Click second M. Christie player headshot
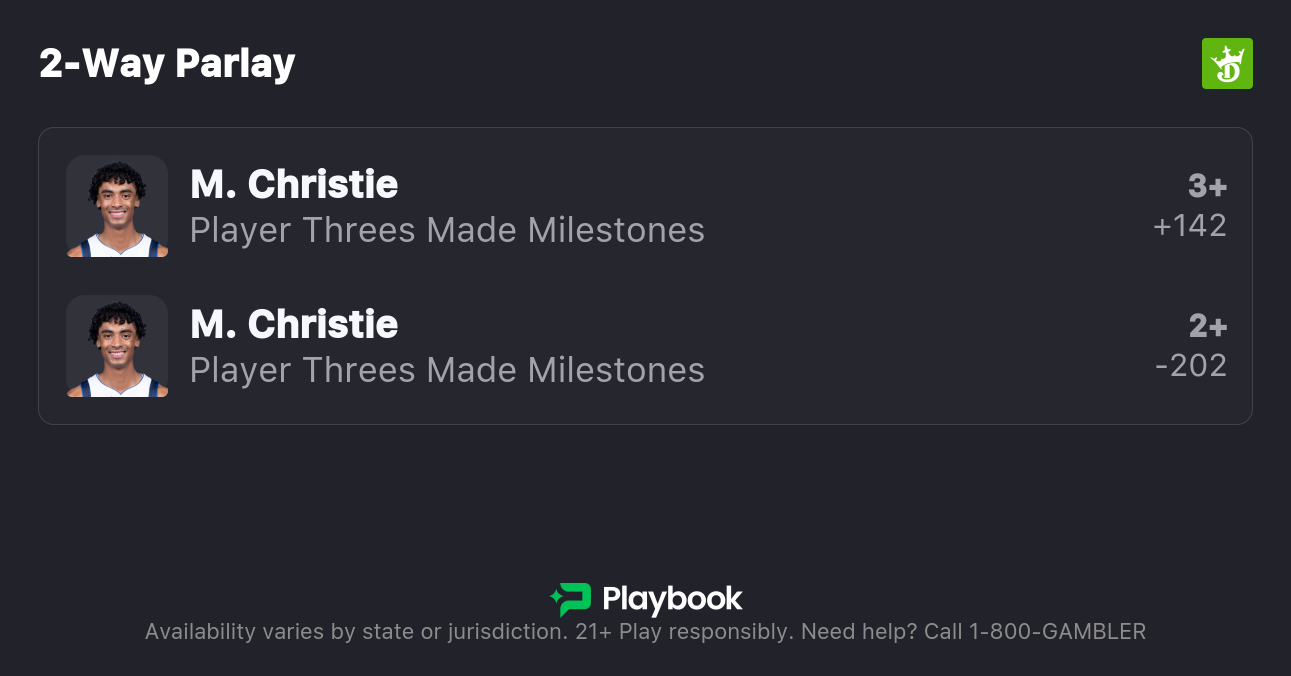This screenshot has width=1291, height=676. coord(117,346)
